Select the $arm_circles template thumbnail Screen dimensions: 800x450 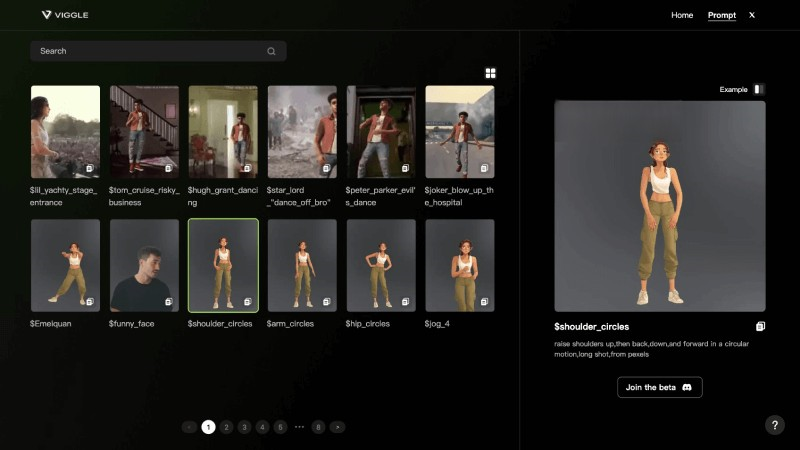[x=302, y=265]
